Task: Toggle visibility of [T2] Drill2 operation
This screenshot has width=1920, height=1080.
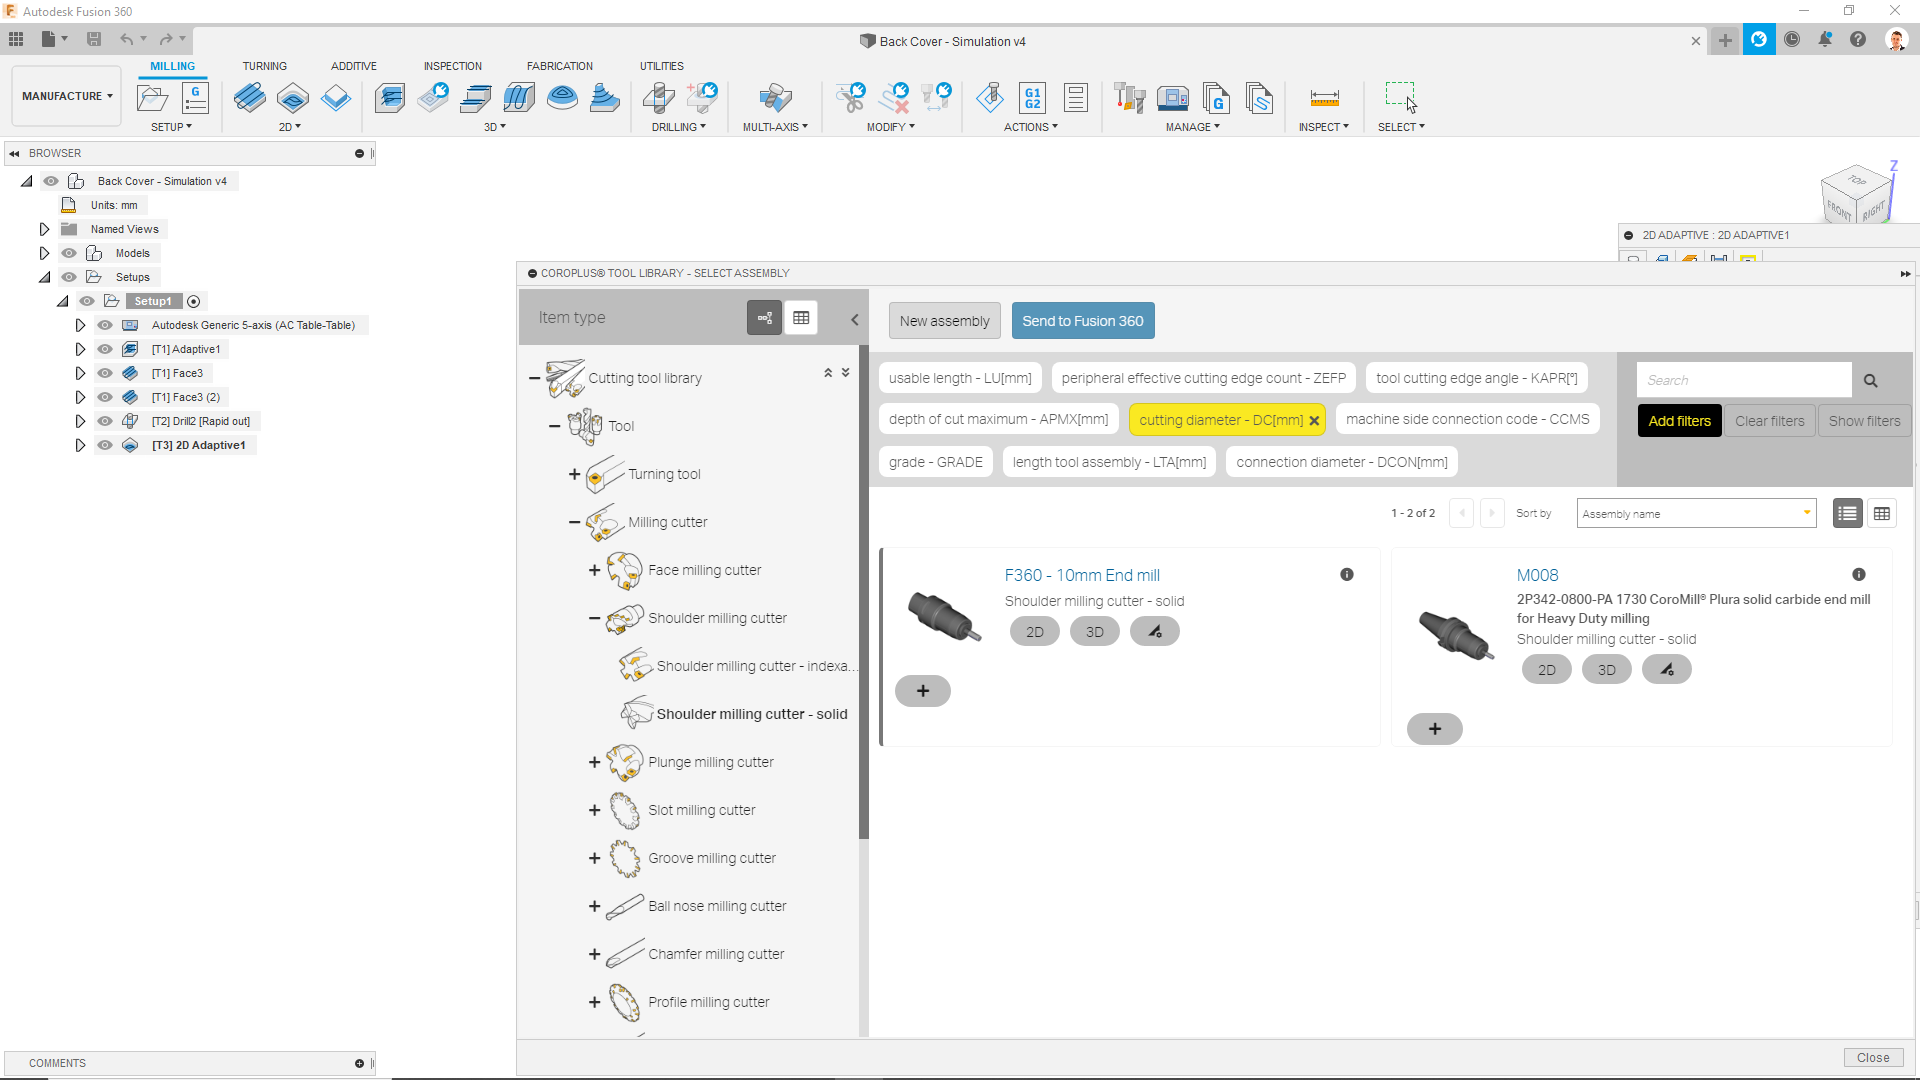Action: [x=105, y=421]
